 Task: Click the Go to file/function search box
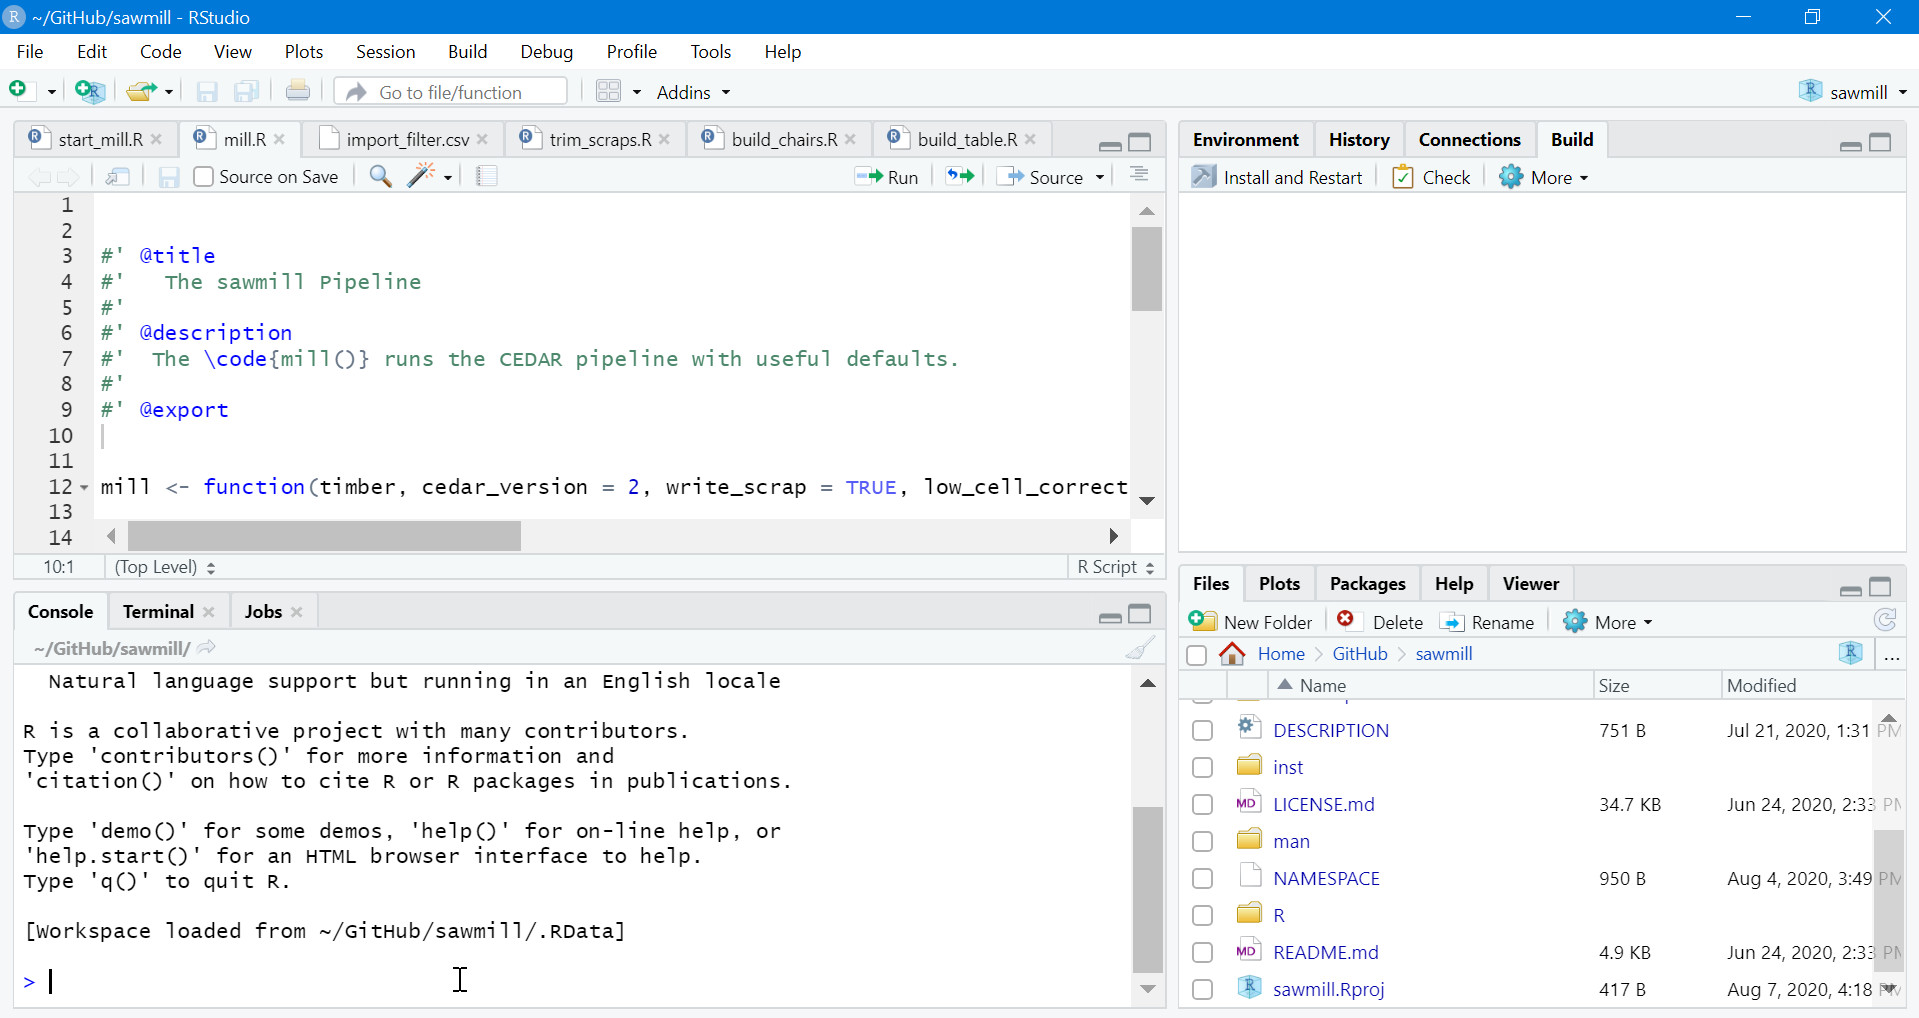[451, 92]
